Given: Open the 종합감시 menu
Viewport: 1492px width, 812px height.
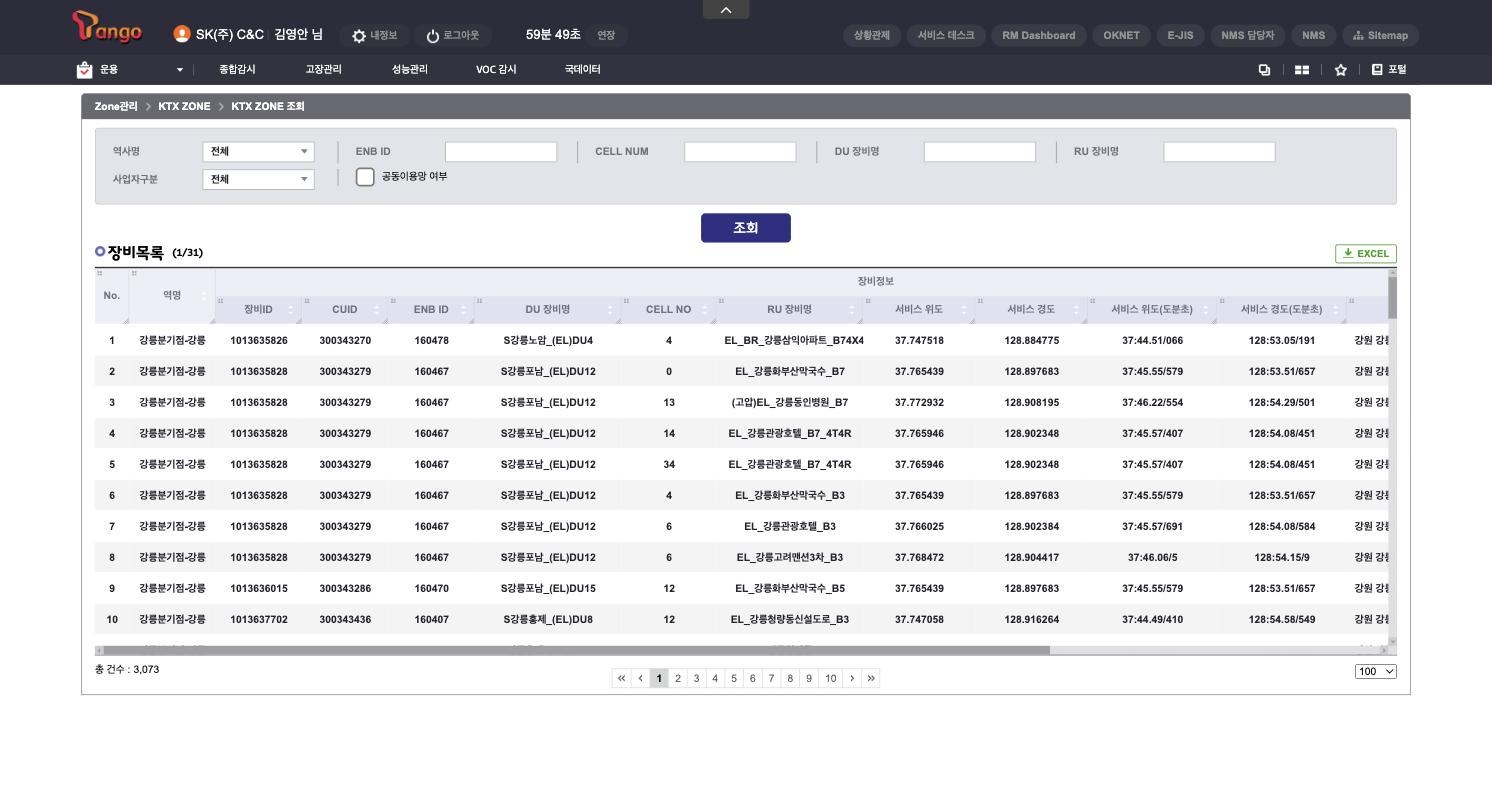Looking at the screenshot, I should pyautogui.click(x=237, y=70).
